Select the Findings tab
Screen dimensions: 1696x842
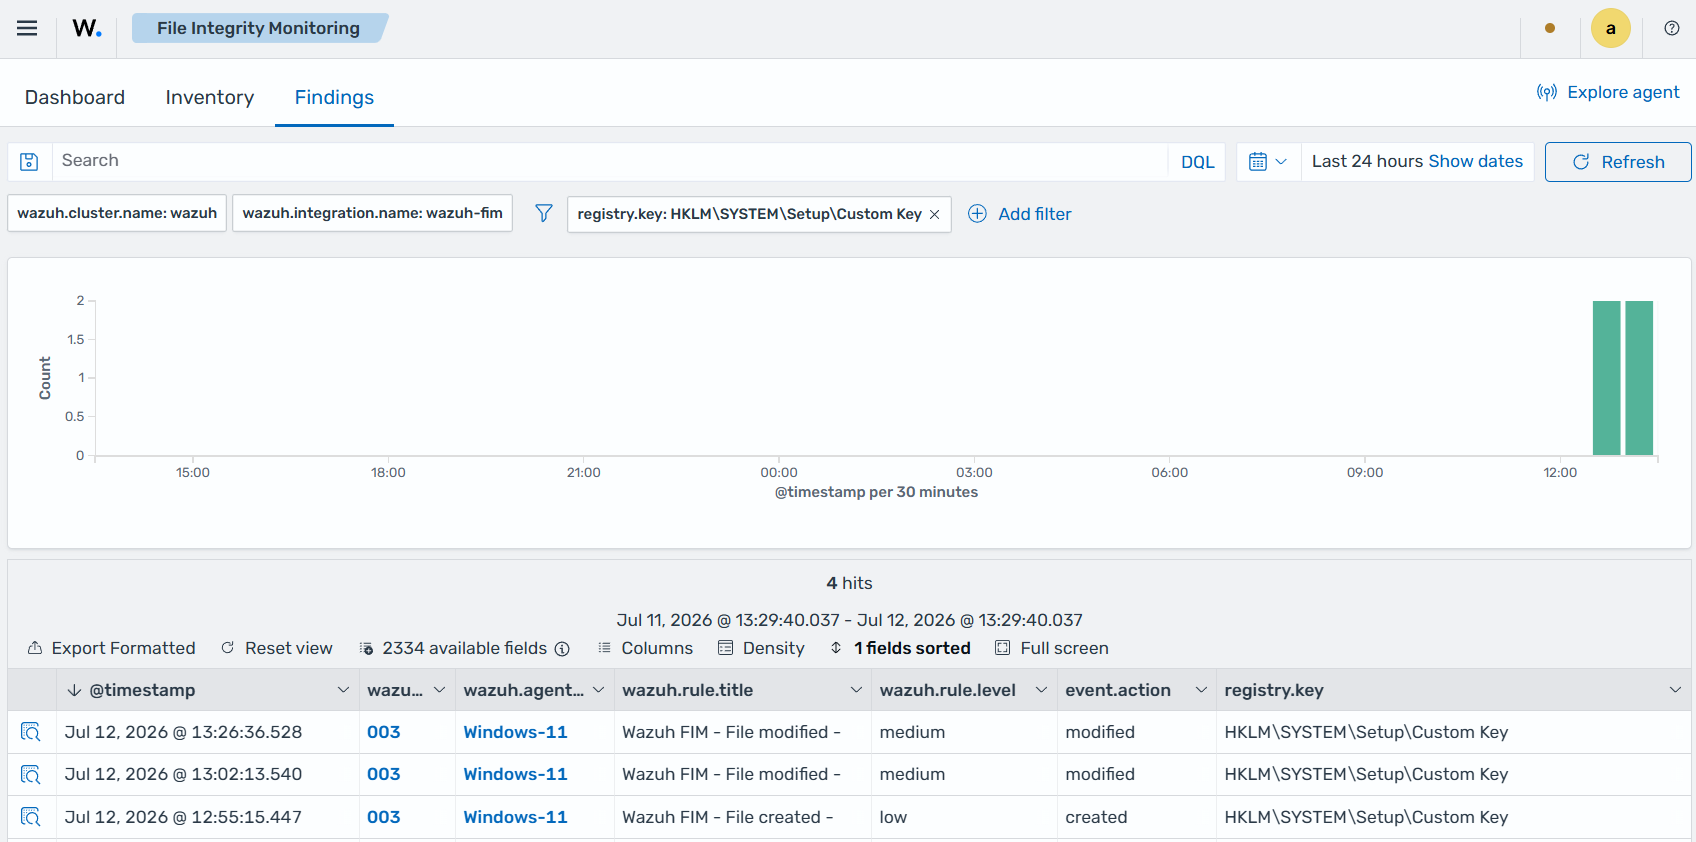[334, 97]
